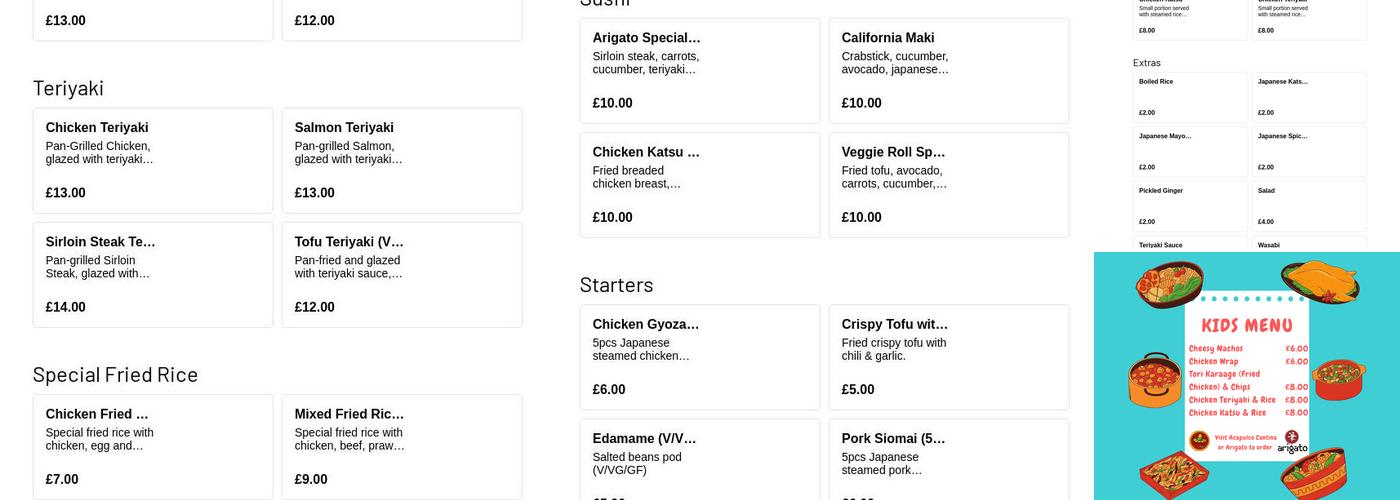The width and height of the screenshot is (1400, 500).
Task: Click the orange stew pot illustration
Action: point(1155,379)
